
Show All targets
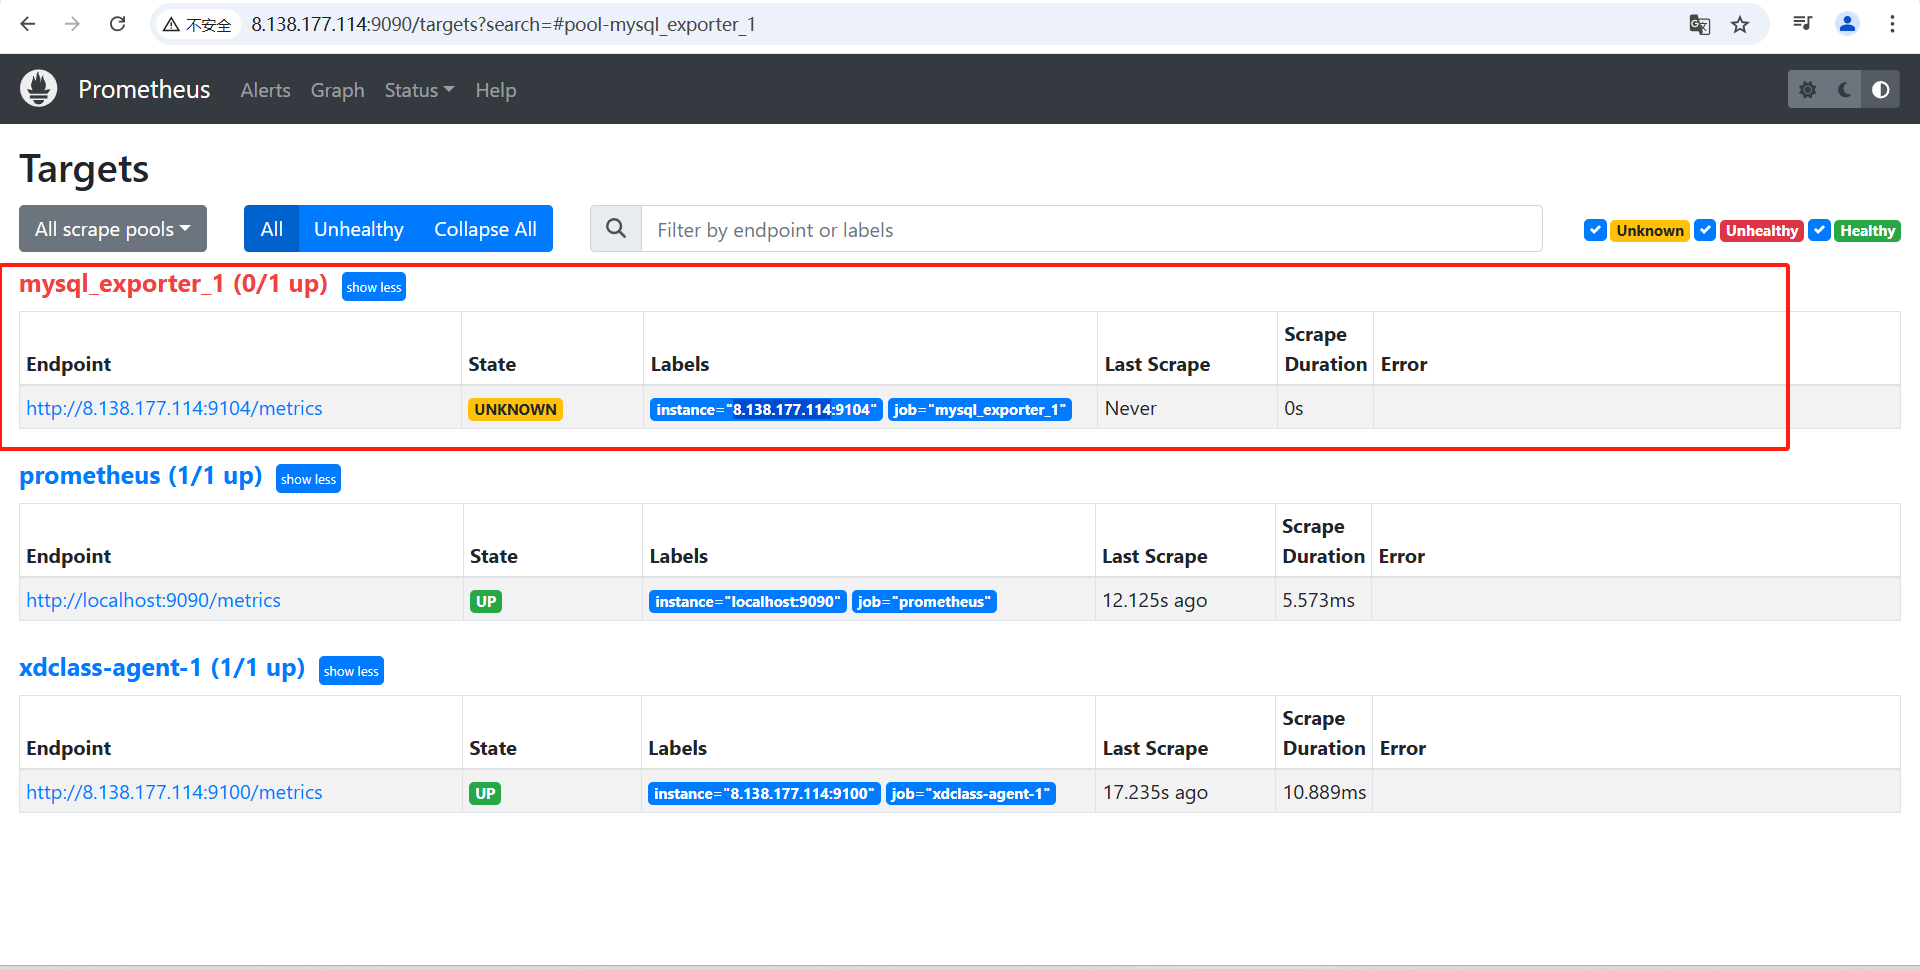point(272,229)
